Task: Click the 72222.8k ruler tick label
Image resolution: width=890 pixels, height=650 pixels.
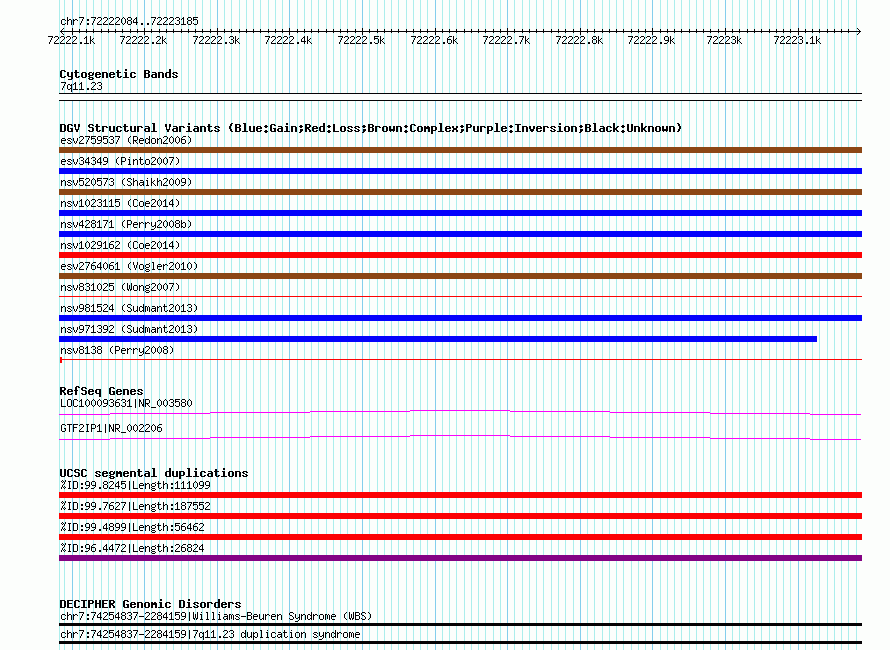Action: 579,40
